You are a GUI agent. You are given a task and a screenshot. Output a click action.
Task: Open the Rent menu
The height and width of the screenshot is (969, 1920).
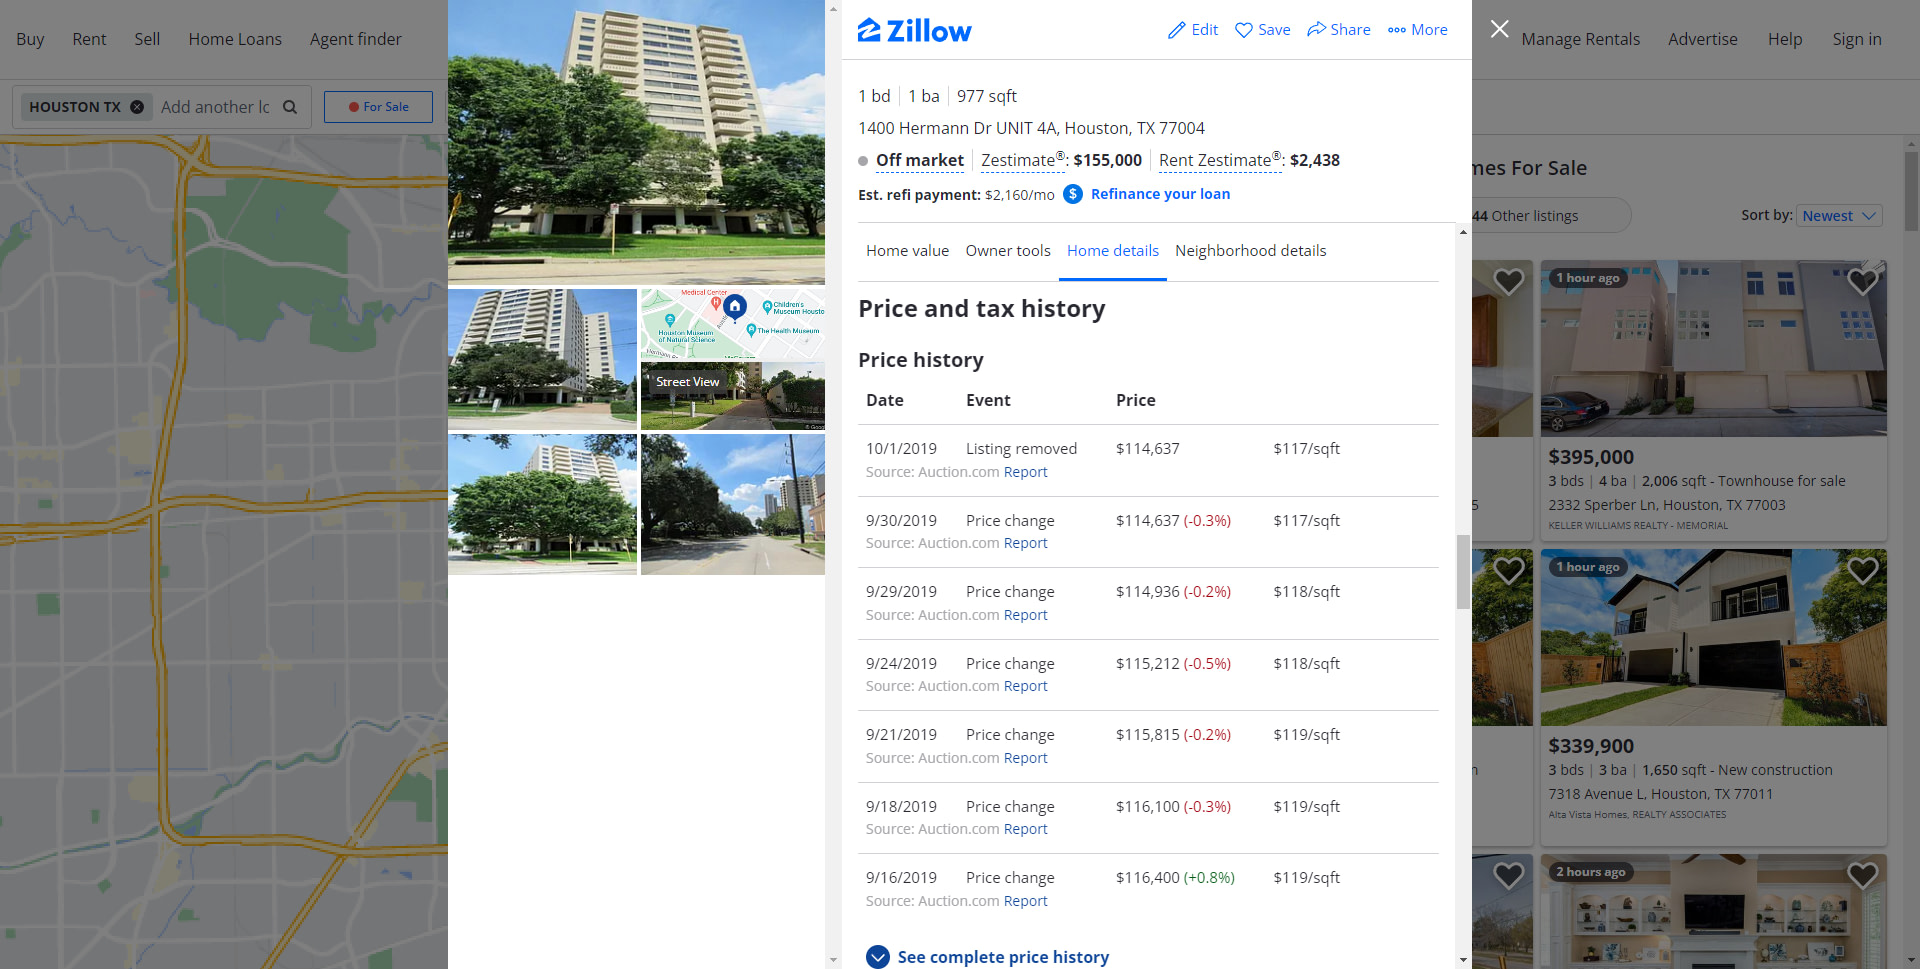coord(89,39)
